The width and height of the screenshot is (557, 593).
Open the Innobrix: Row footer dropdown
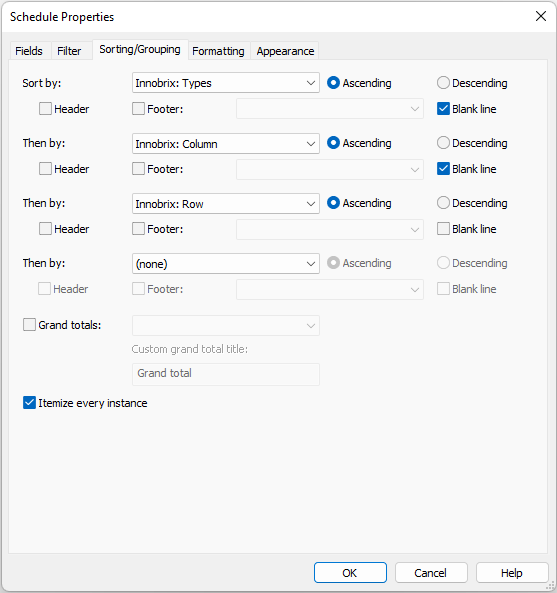(x=330, y=229)
